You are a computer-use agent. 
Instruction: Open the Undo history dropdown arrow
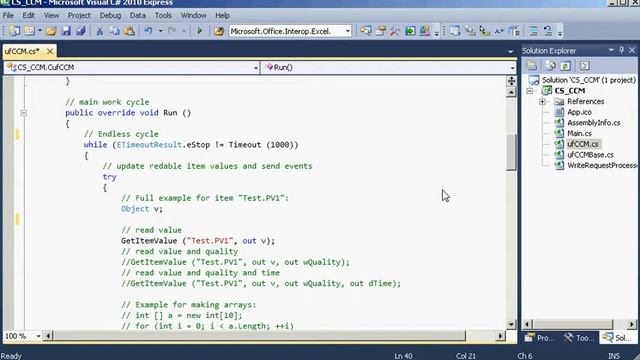[x=160, y=31]
